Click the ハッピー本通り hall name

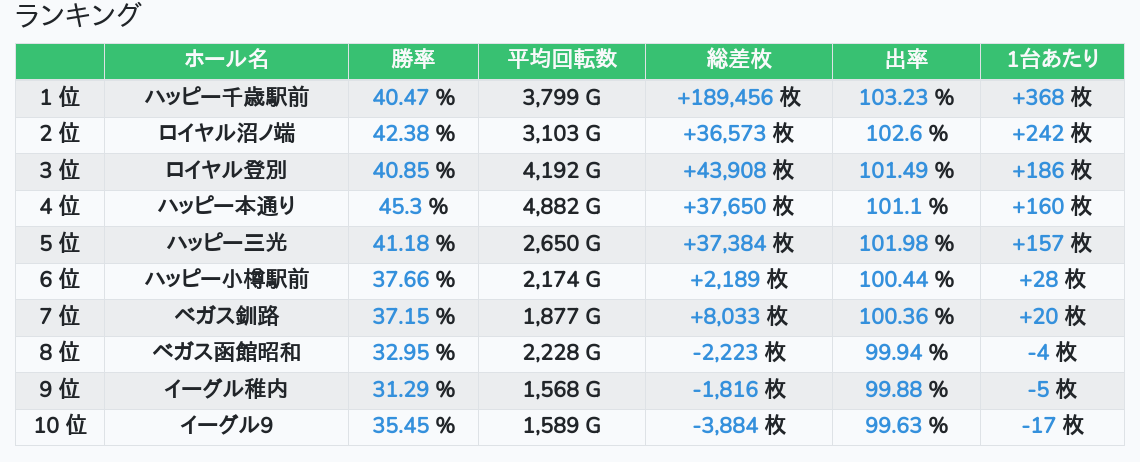226,206
